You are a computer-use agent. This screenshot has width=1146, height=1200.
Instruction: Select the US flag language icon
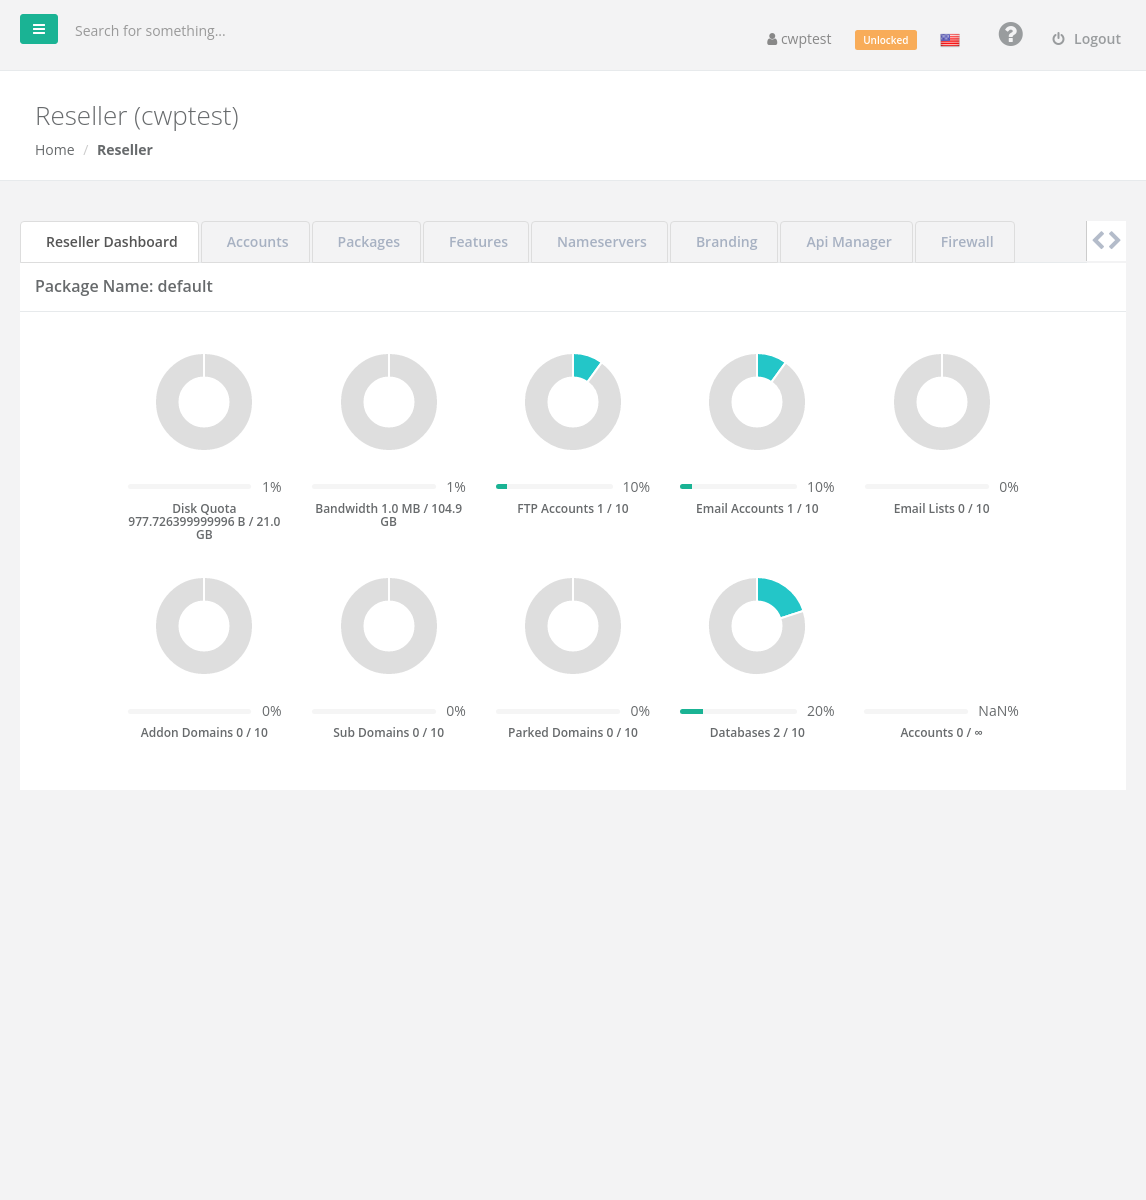(950, 40)
